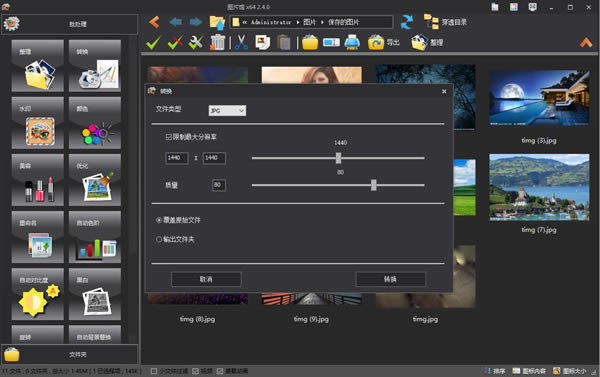600x377 pixels.
Task: Toggle the third status bar checkbox
Action: pyautogui.click(x=220, y=371)
